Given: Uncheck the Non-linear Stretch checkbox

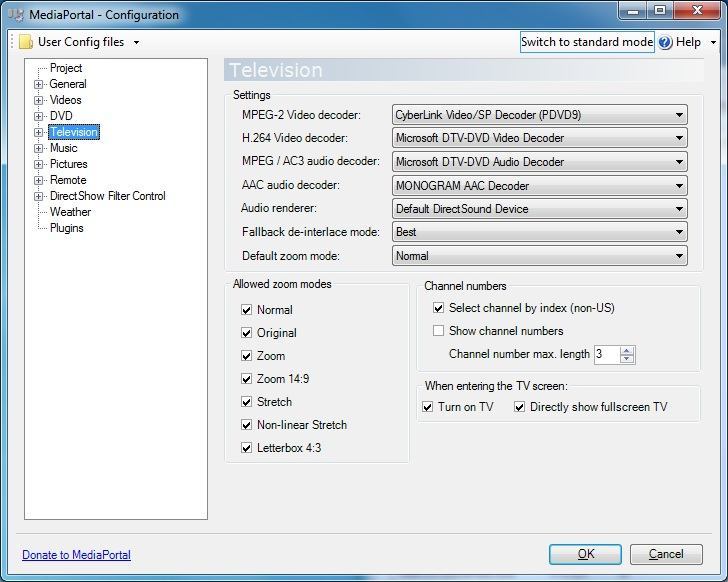Looking at the screenshot, I should [x=247, y=425].
